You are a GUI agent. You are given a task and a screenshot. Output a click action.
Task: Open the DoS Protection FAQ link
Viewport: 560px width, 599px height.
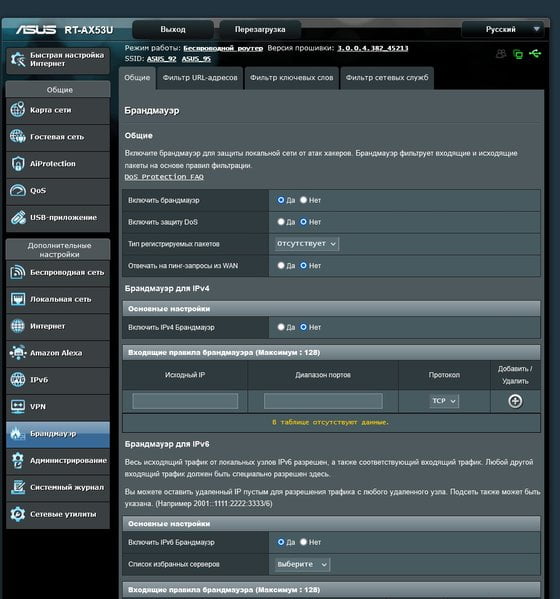coord(164,177)
